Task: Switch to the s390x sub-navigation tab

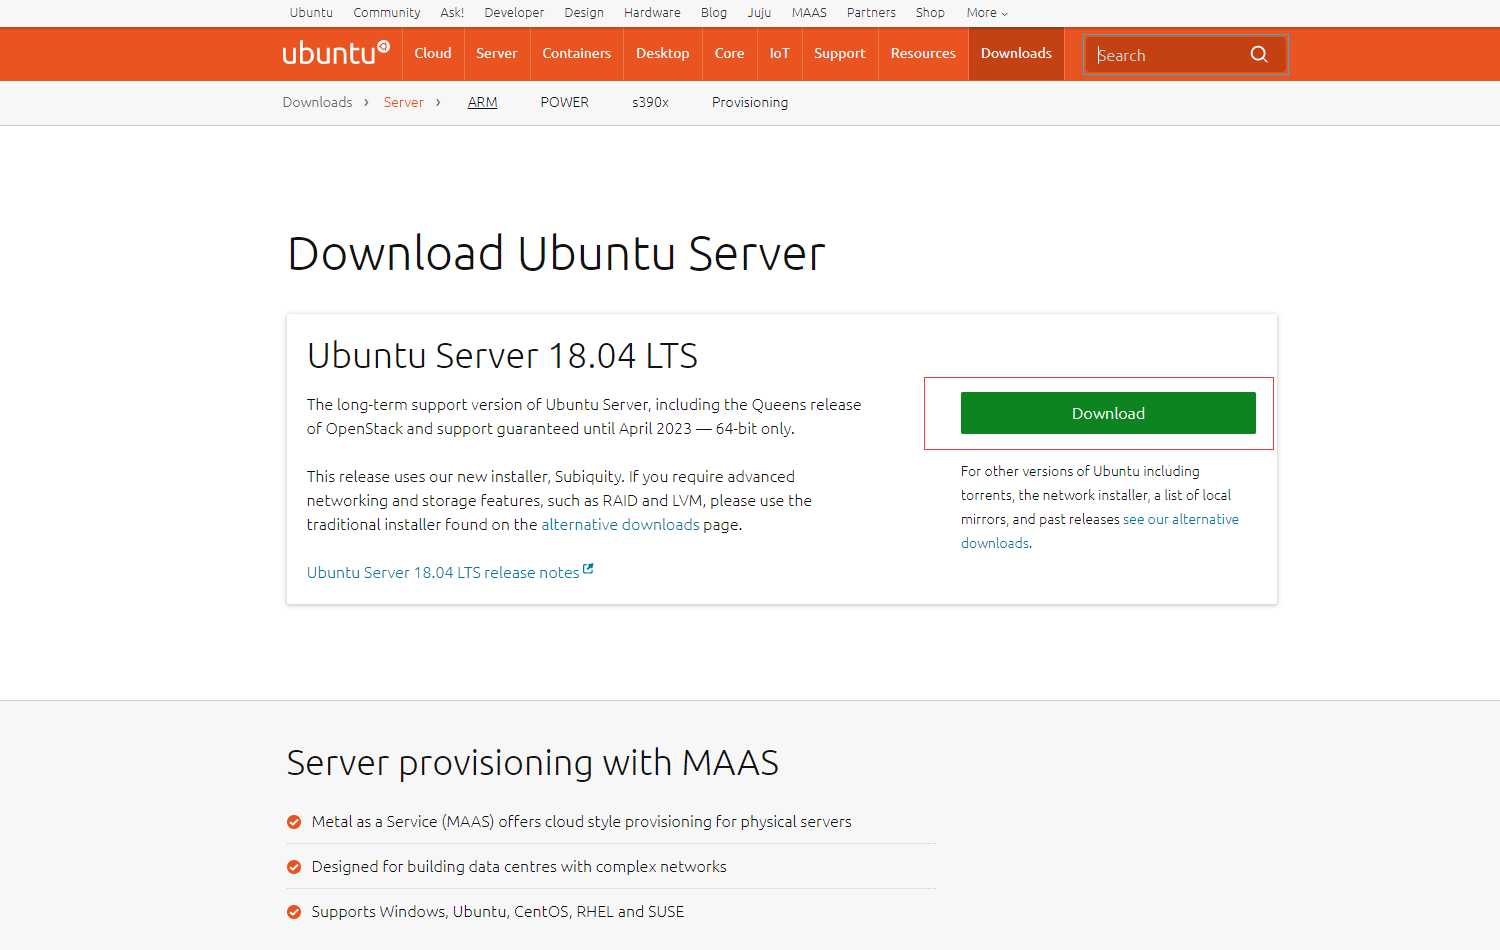Action: coord(650,102)
